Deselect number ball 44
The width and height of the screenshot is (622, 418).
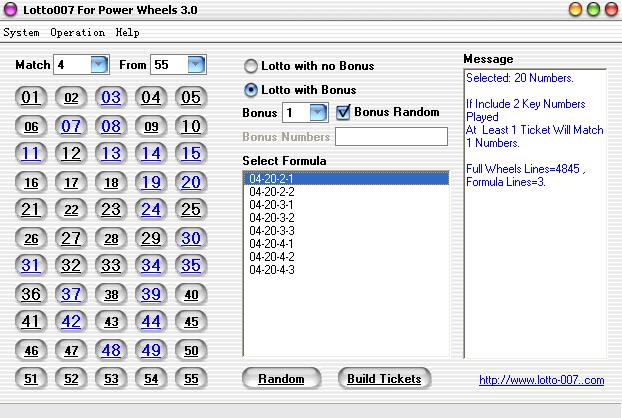[151, 321]
